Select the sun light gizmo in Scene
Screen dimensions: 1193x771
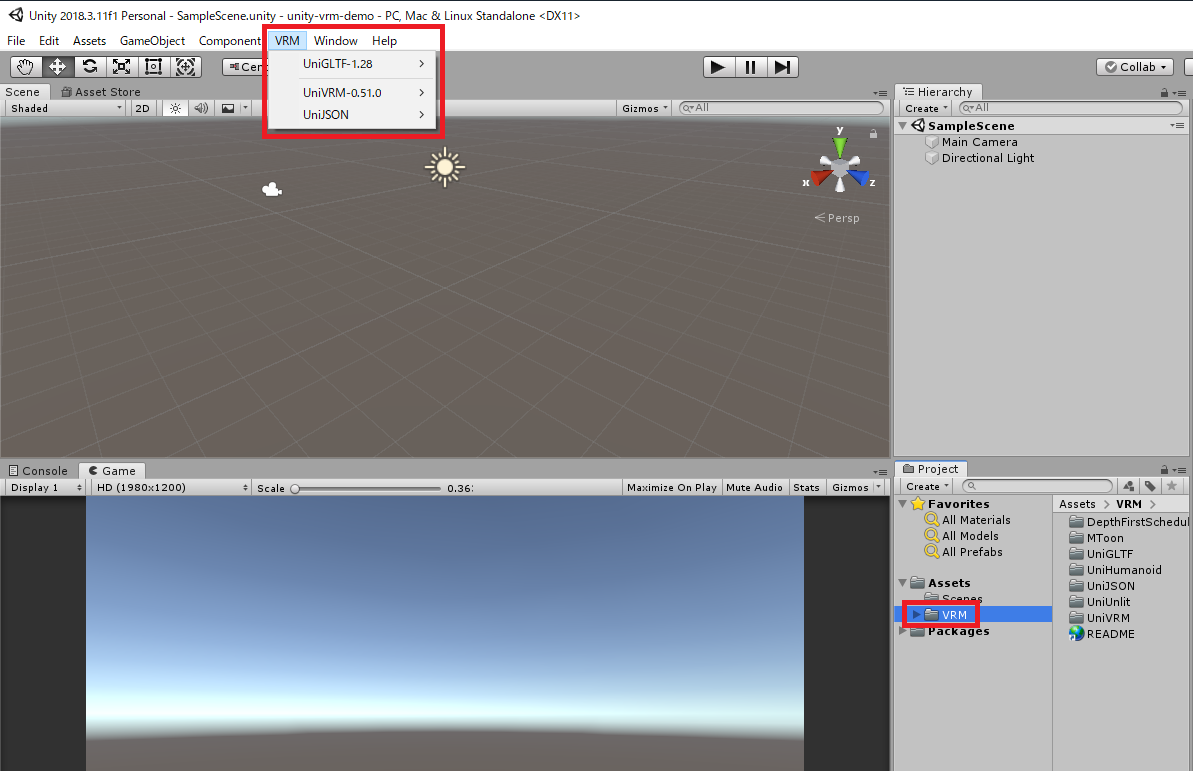point(445,167)
